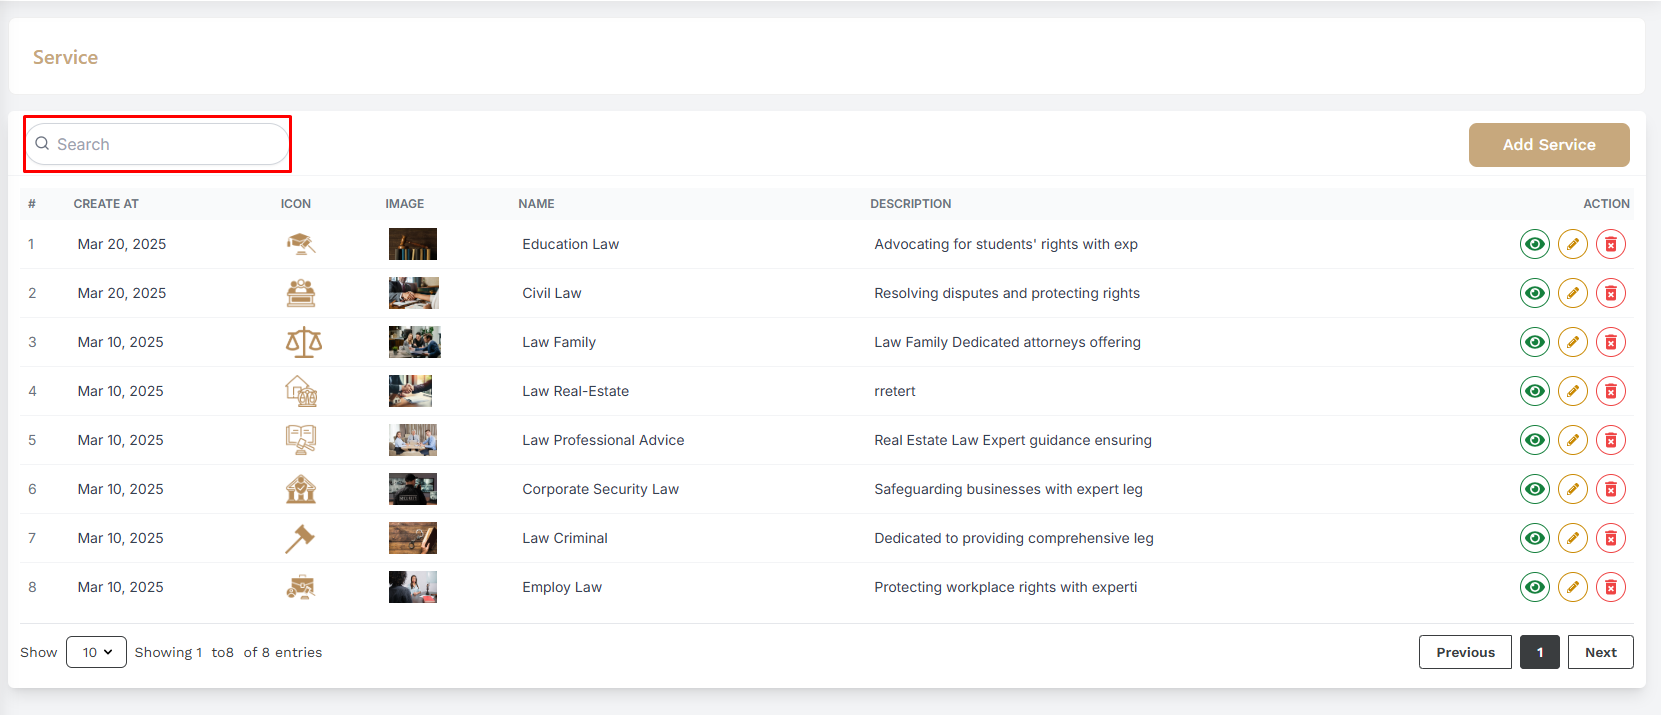This screenshot has height=715, width=1661.
Task: Click the courtroom icon for Civil Law
Action: (x=301, y=293)
